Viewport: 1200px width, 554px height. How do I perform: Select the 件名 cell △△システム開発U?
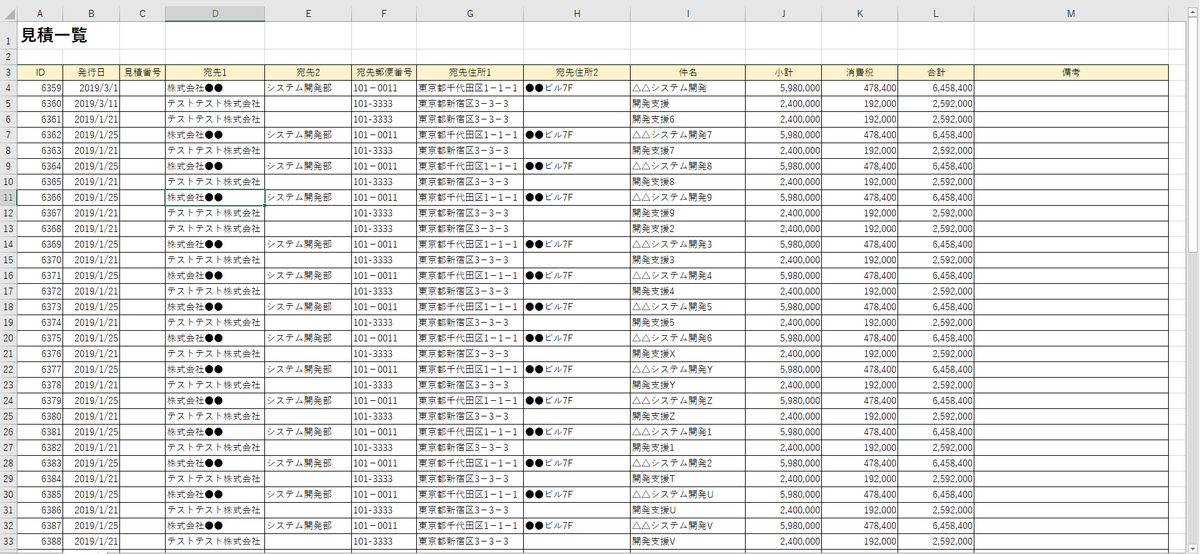pos(688,494)
